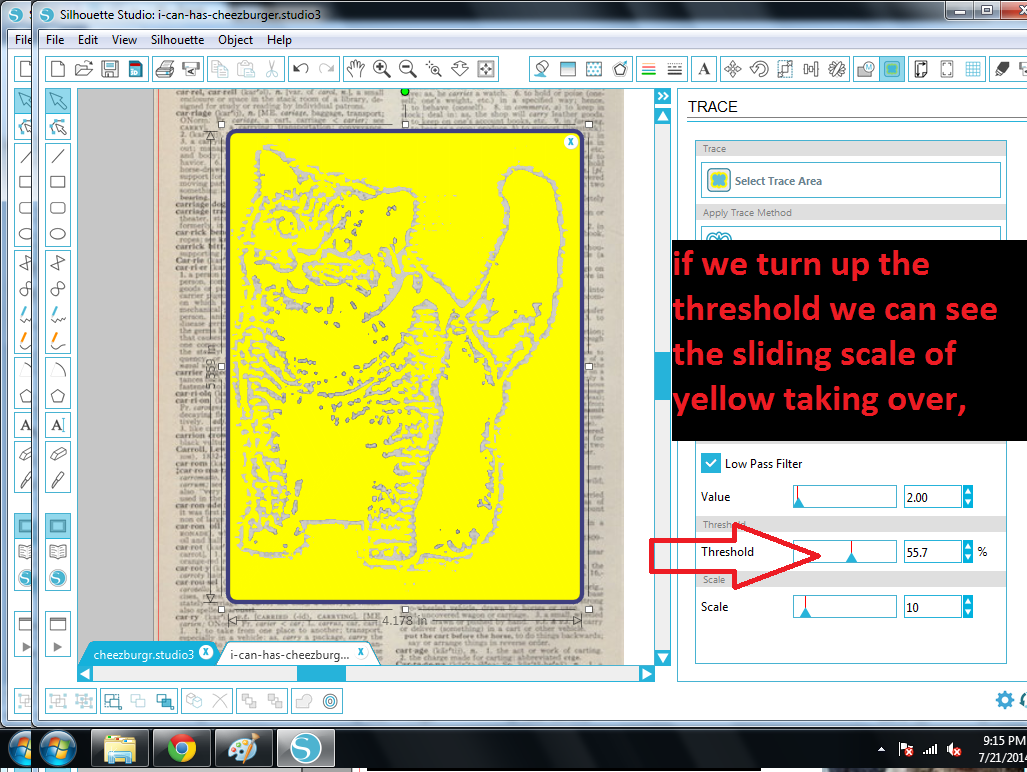
Task: Open the File menu in Silhouette Studio
Action: click(55, 40)
